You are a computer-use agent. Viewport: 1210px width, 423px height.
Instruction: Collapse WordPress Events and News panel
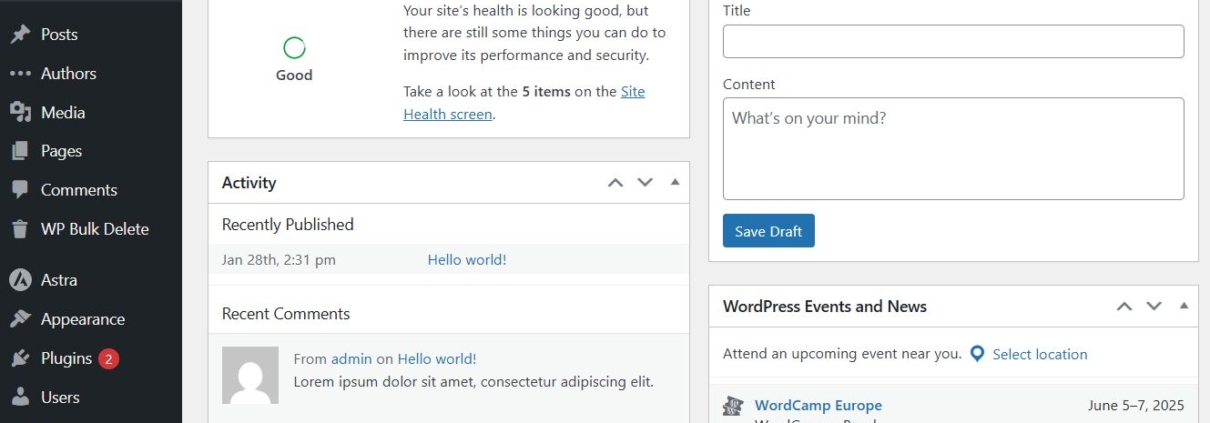coord(1183,305)
